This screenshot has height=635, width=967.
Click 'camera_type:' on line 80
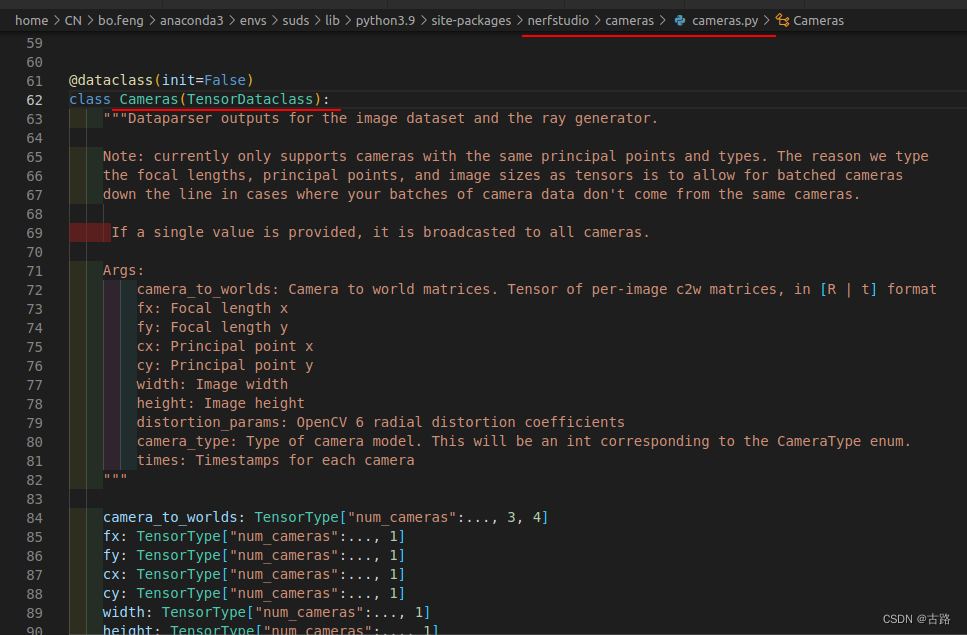click(187, 442)
